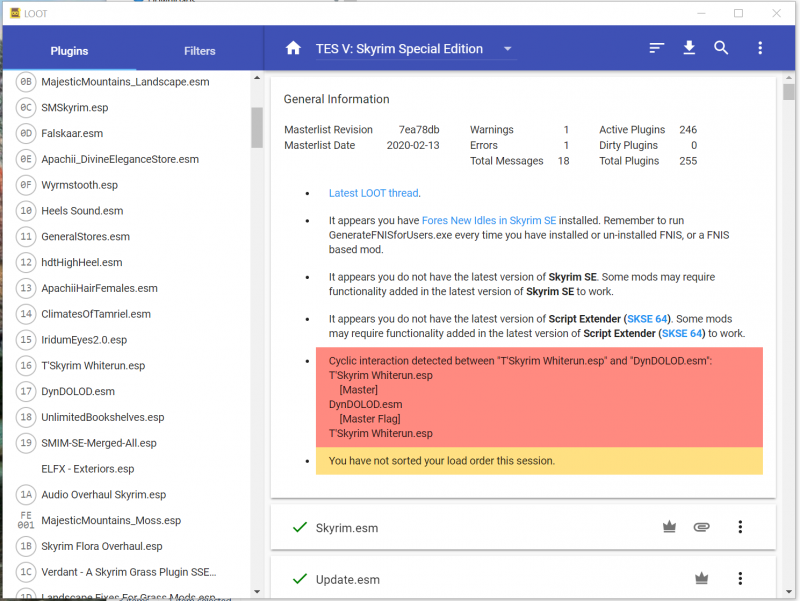This screenshot has width=800, height=601.
Task: Switch to the Filters tab
Action: click(x=199, y=51)
